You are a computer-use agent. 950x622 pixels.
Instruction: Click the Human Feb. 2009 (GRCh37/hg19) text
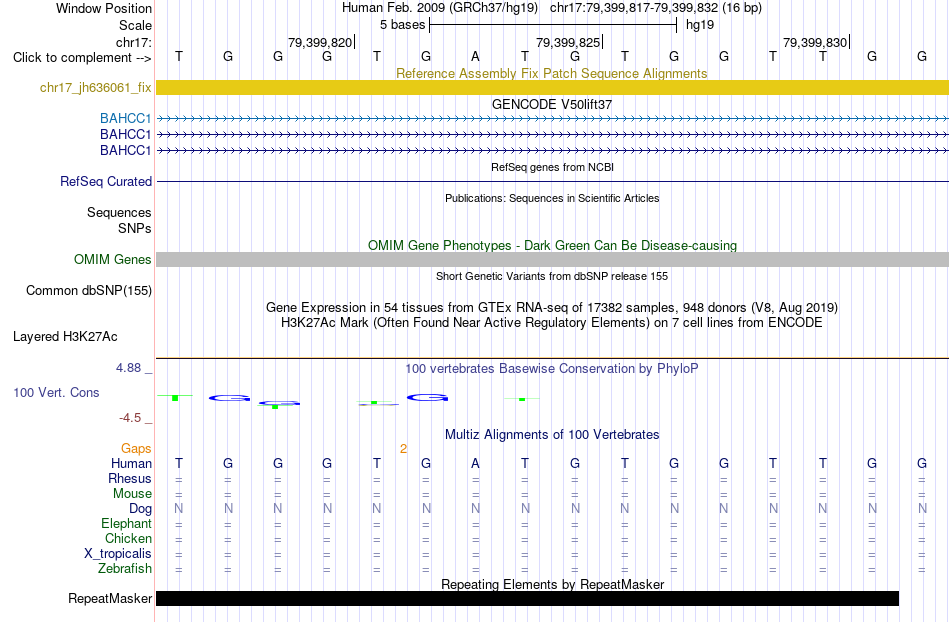439,8
